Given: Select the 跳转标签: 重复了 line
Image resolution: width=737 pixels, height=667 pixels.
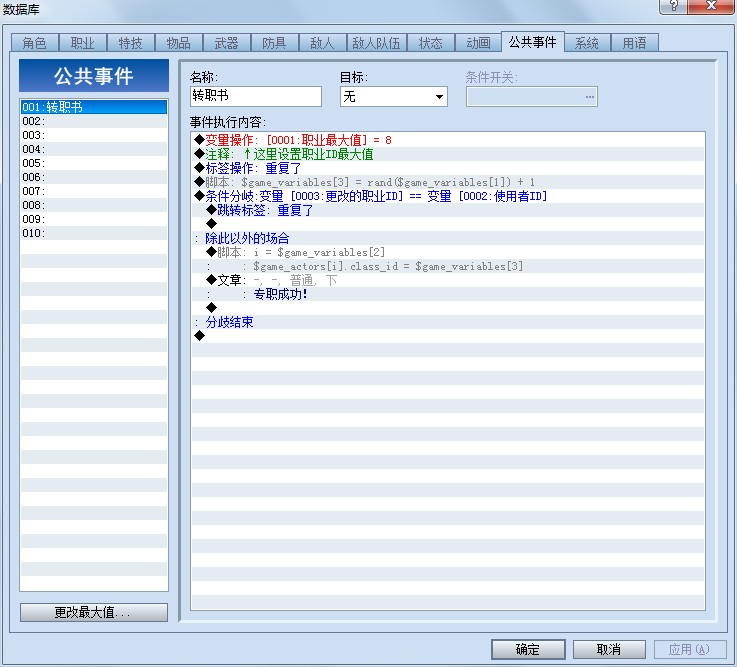Looking at the screenshot, I should click(448, 210).
